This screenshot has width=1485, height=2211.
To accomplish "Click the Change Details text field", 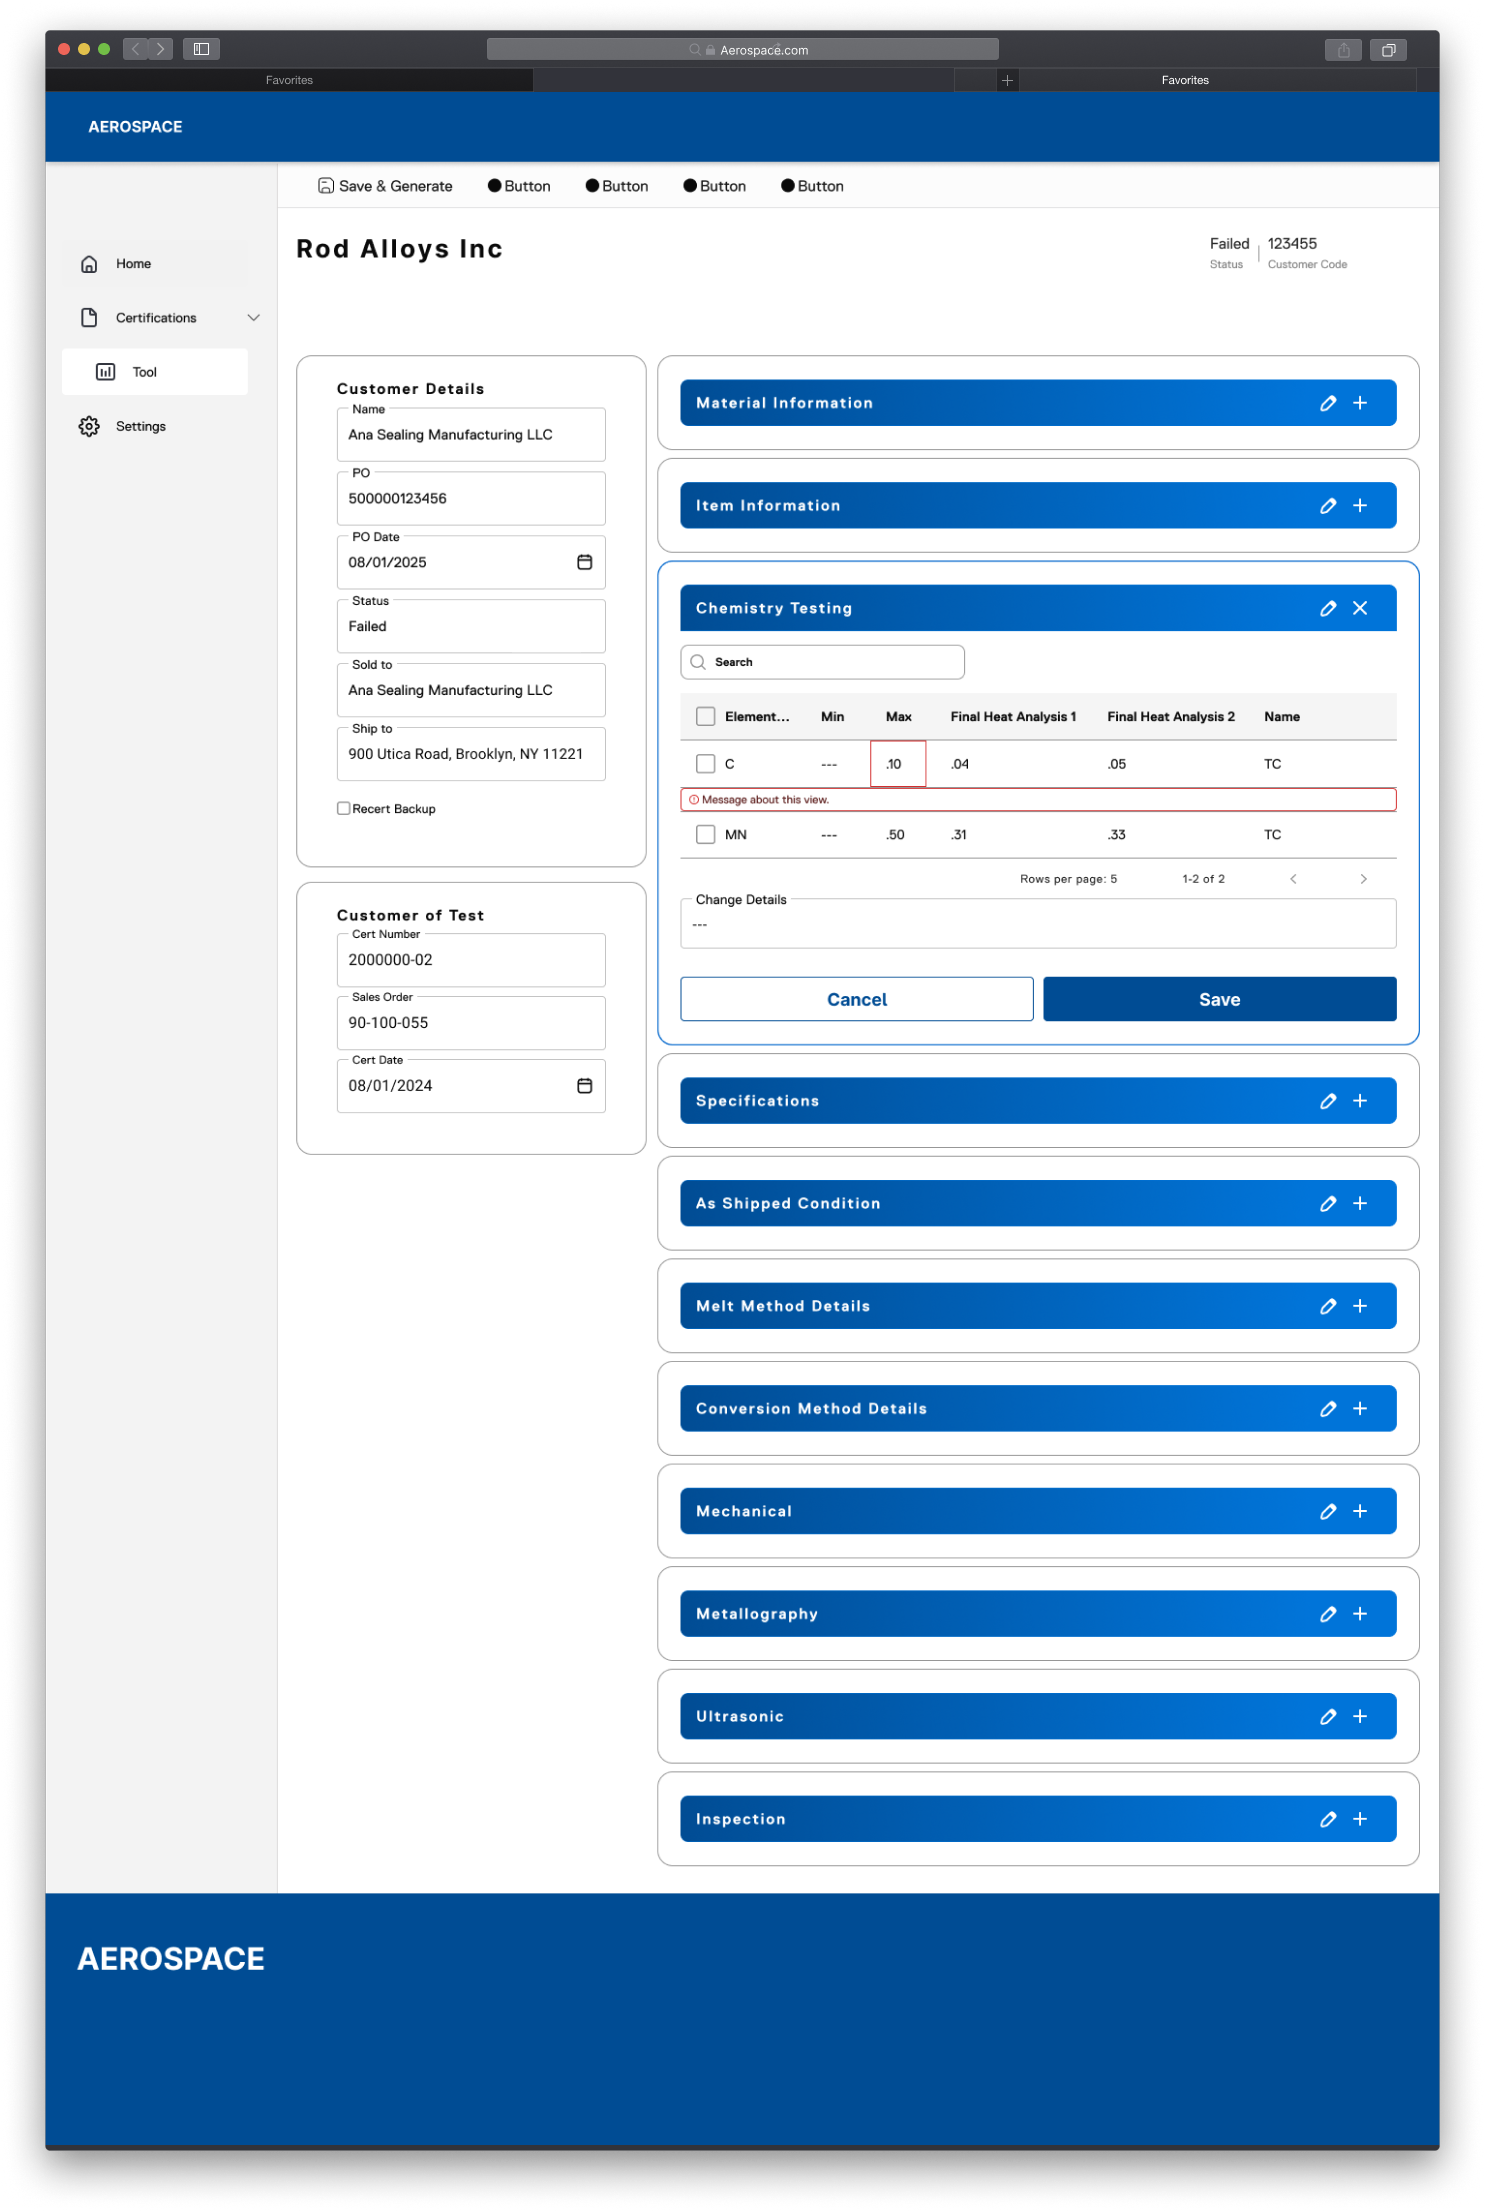I will pos(1038,923).
